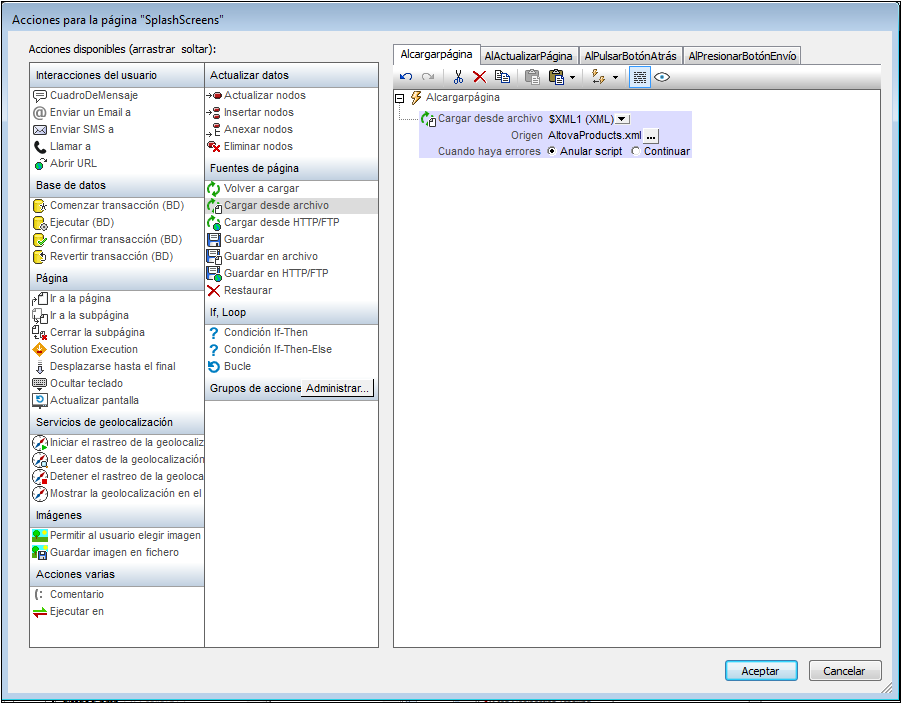Screen dimensions: 902x704
Task: Select the Revertir transacción (BD) icon
Action: point(40,257)
